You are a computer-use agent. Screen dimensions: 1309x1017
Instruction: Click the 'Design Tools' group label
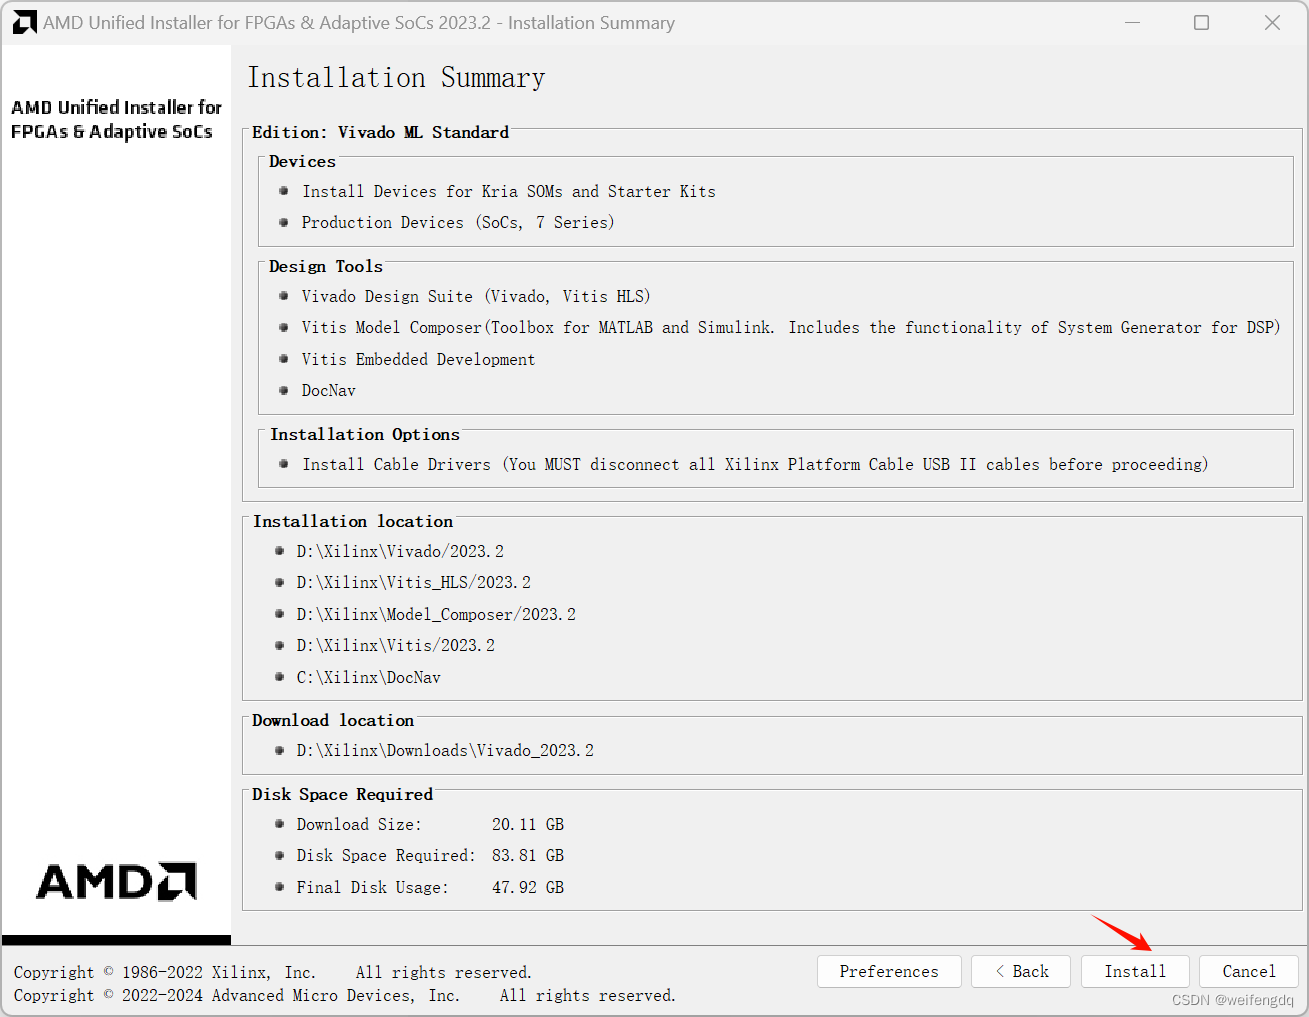pos(326,266)
